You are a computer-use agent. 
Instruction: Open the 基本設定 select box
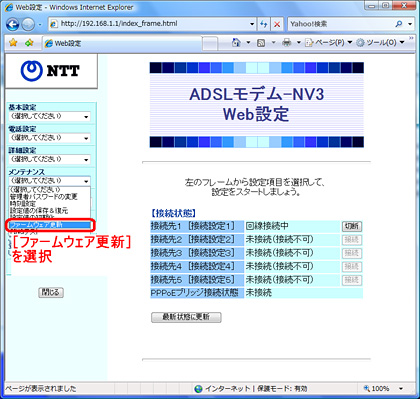click(x=49, y=116)
